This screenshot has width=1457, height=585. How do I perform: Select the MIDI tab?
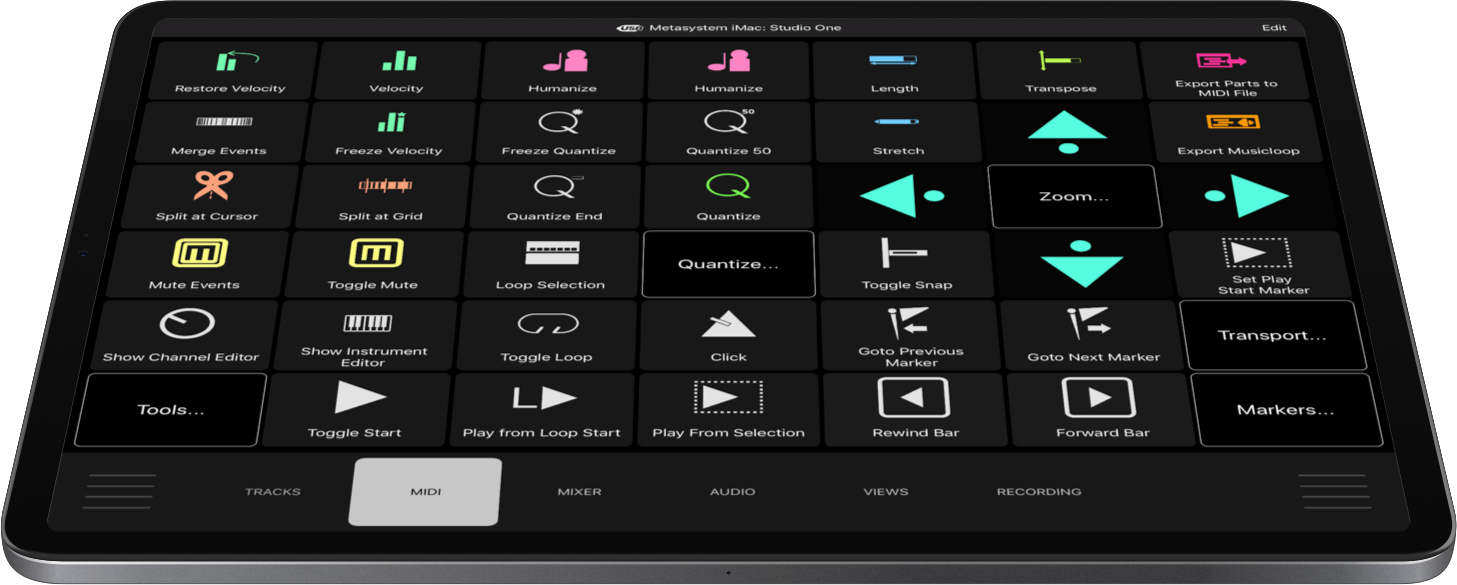426,492
